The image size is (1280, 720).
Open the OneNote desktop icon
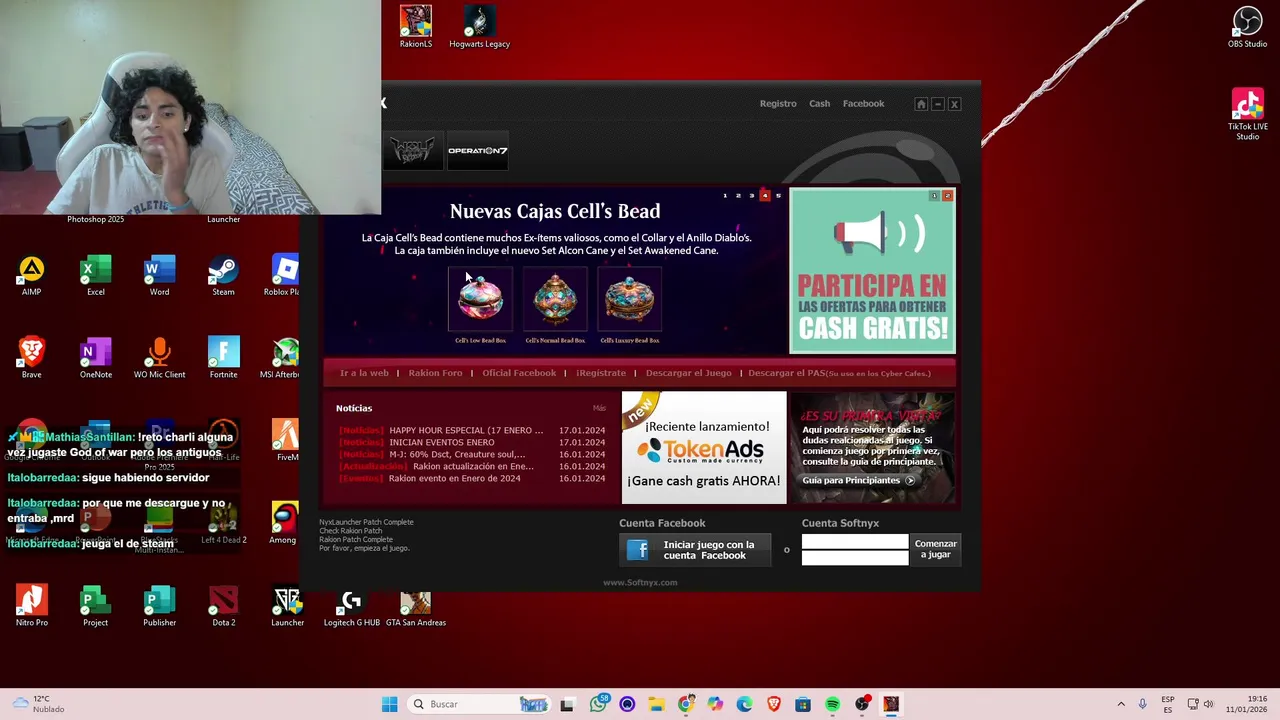(96, 358)
